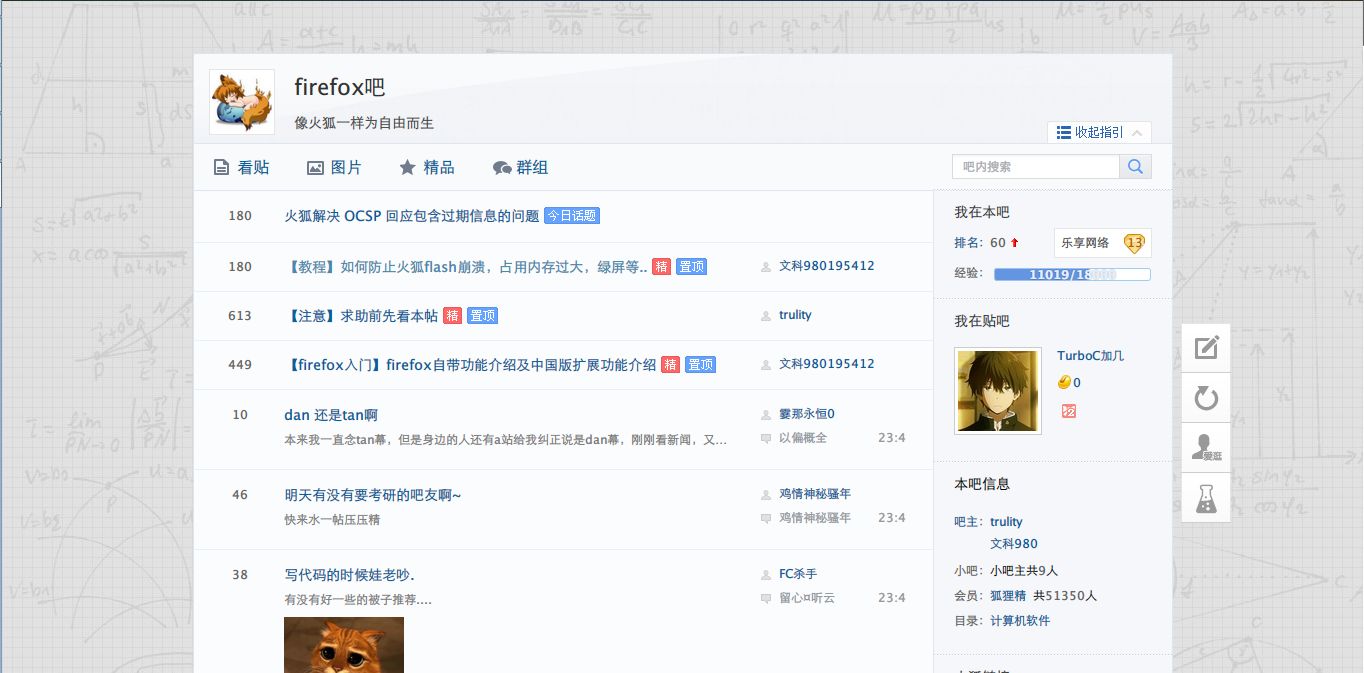
Task: Click the 乐享网络 level 13 badge
Action: pyautogui.click(x=1102, y=243)
